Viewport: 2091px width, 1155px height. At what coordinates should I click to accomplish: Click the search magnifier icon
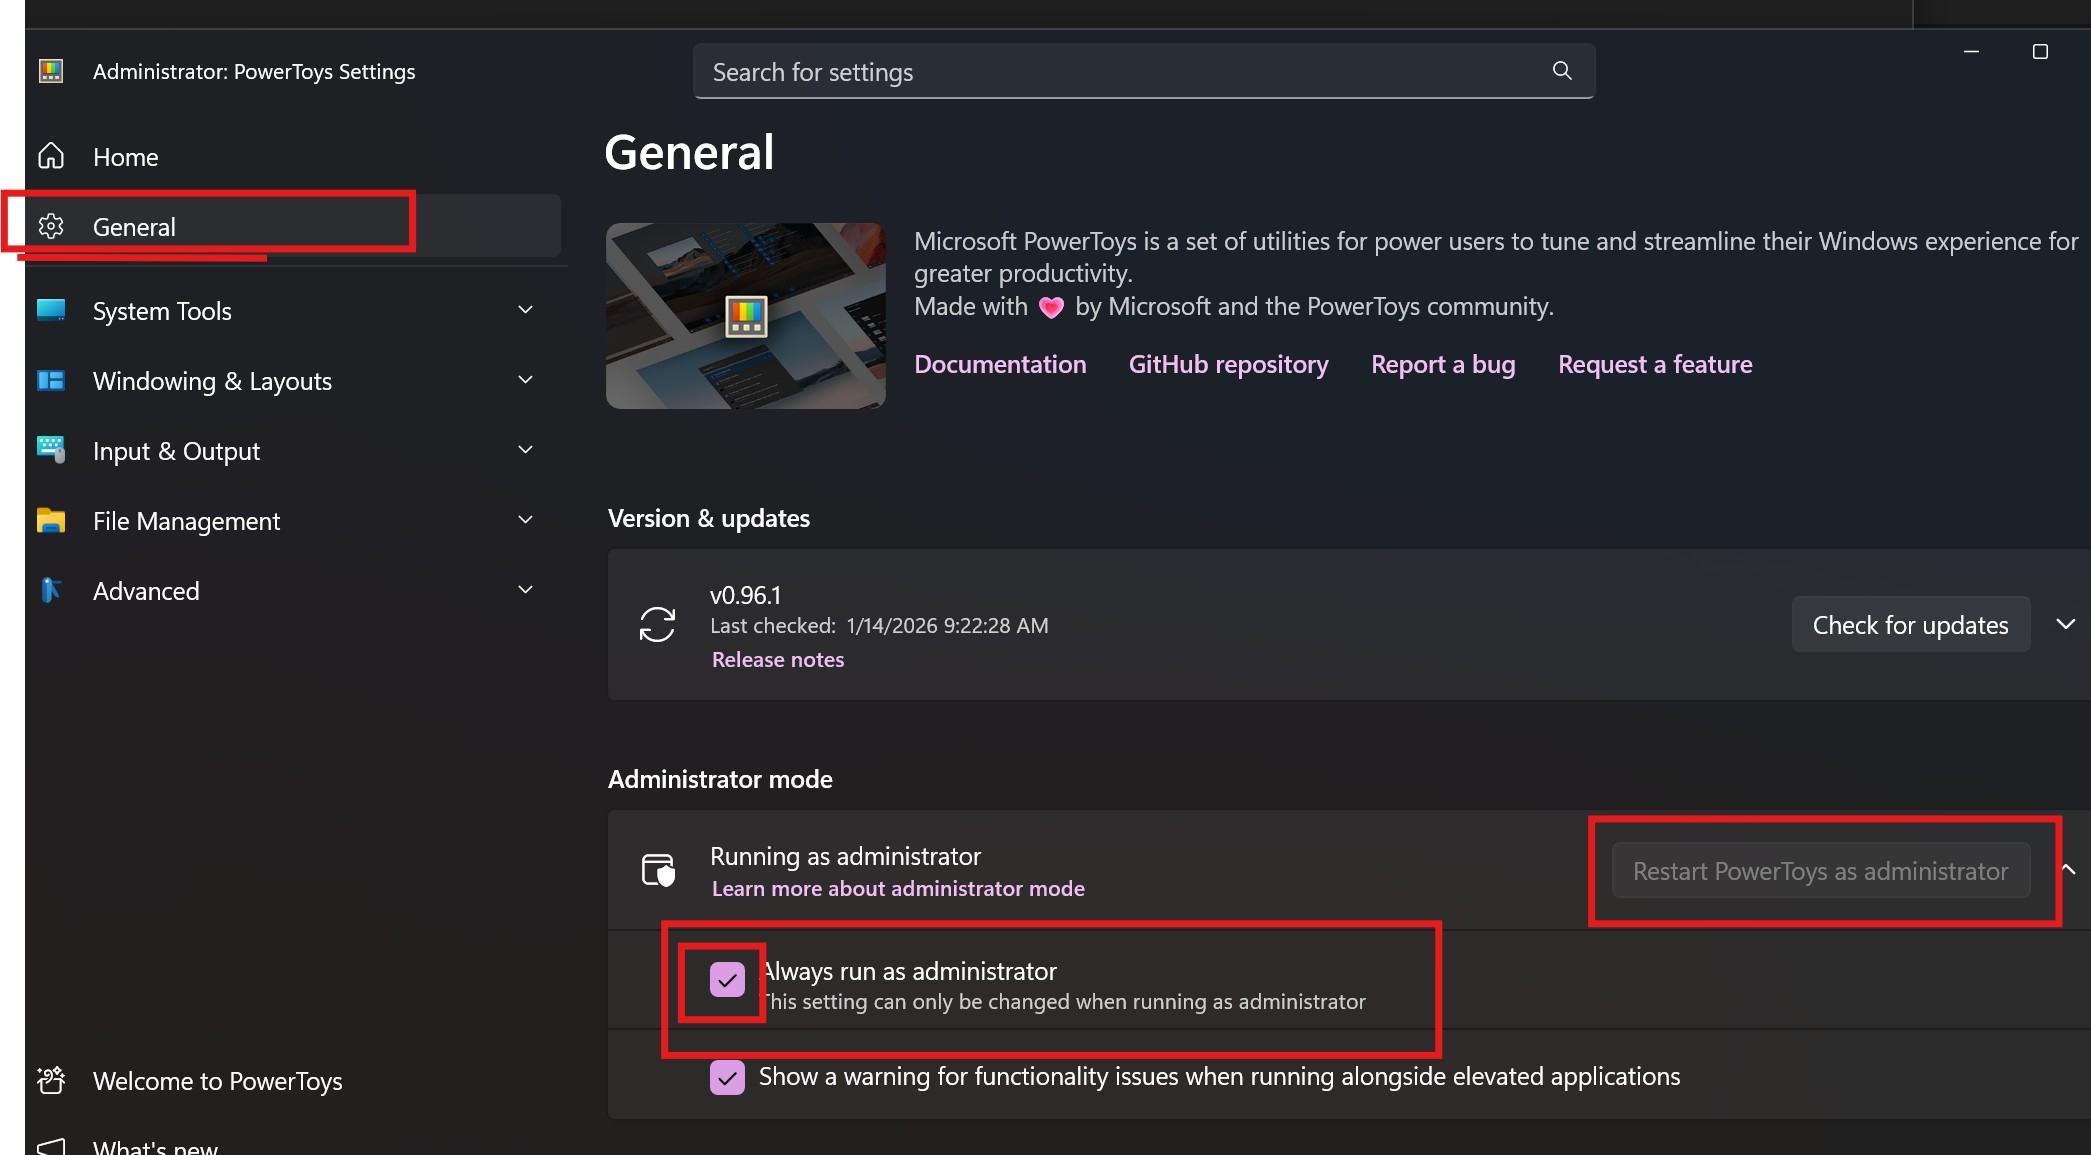(1562, 71)
